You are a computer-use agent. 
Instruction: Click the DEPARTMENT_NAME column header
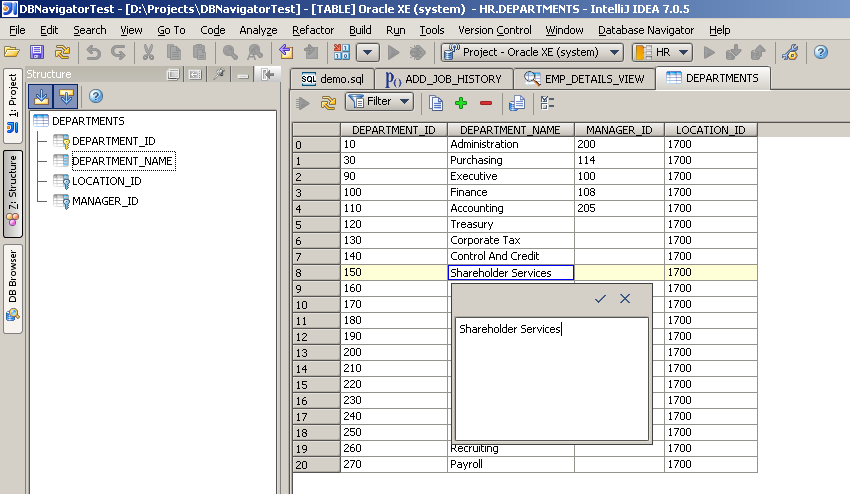pyautogui.click(x=510, y=130)
